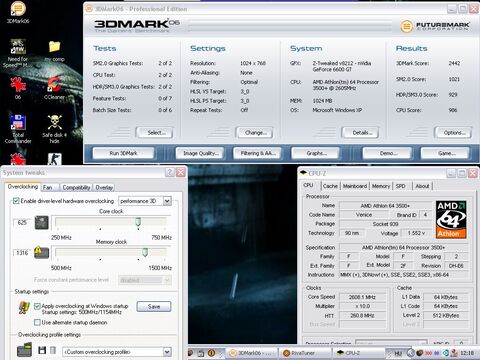Open the Memory tab in CPU-Z
This screenshot has height=360, width=480.
click(x=381, y=186)
